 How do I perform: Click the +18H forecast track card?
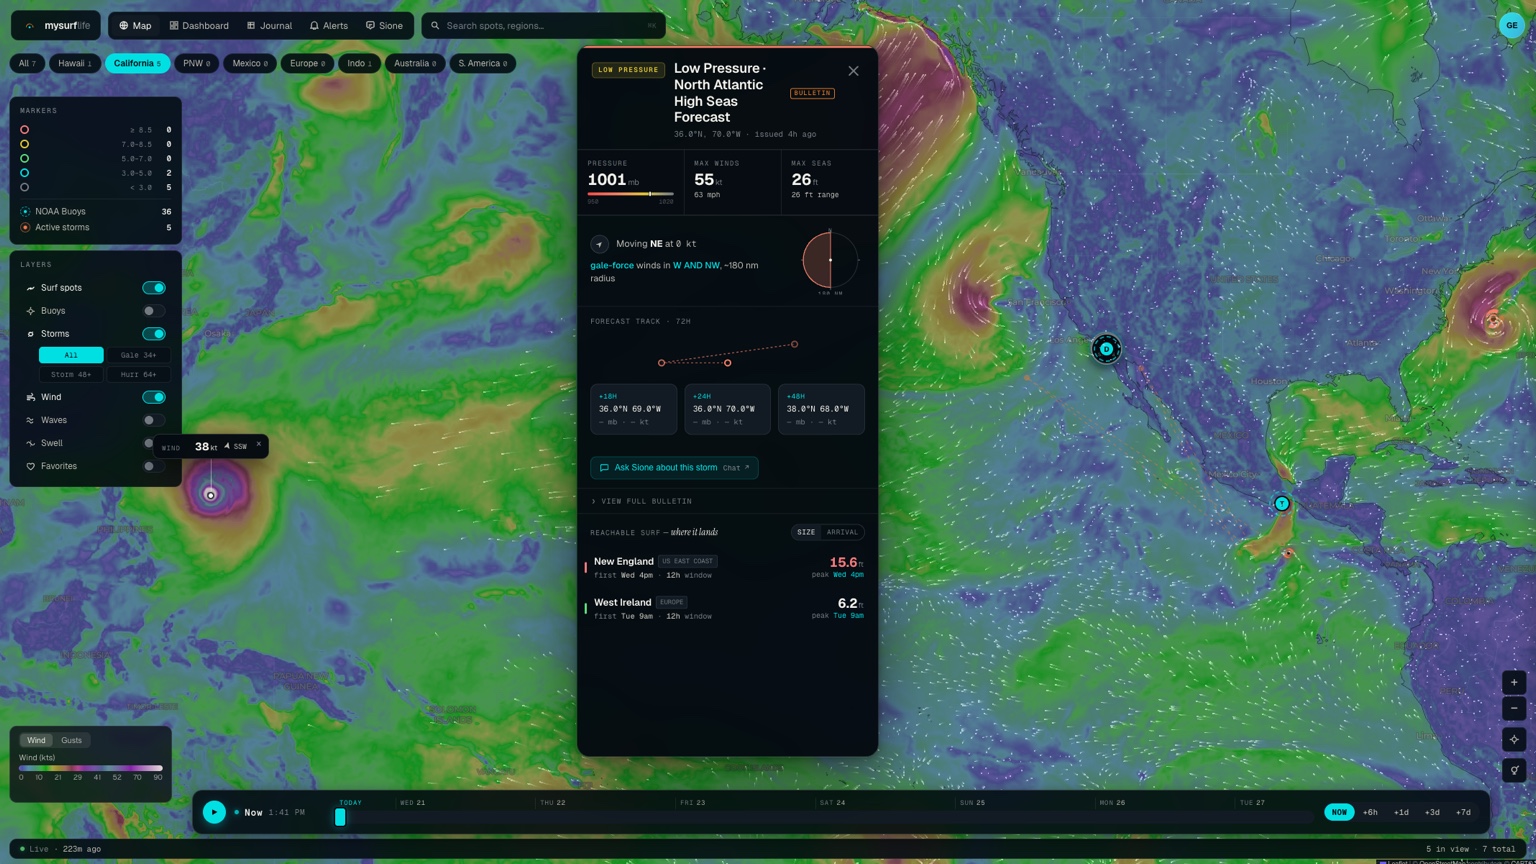point(633,409)
